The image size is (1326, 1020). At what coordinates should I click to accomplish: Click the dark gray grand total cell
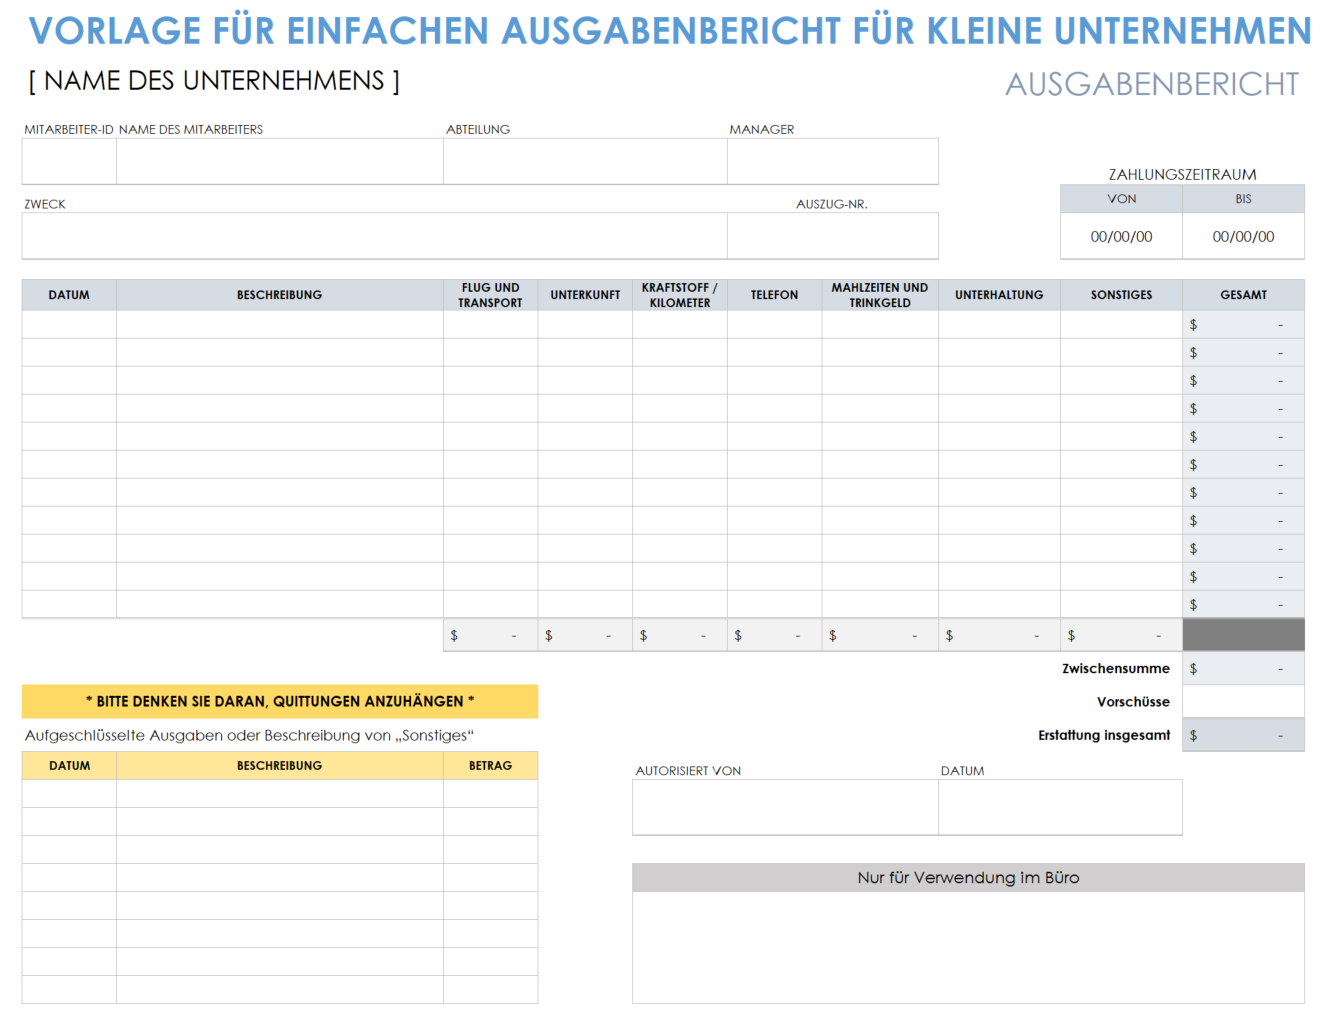coord(1243,635)
